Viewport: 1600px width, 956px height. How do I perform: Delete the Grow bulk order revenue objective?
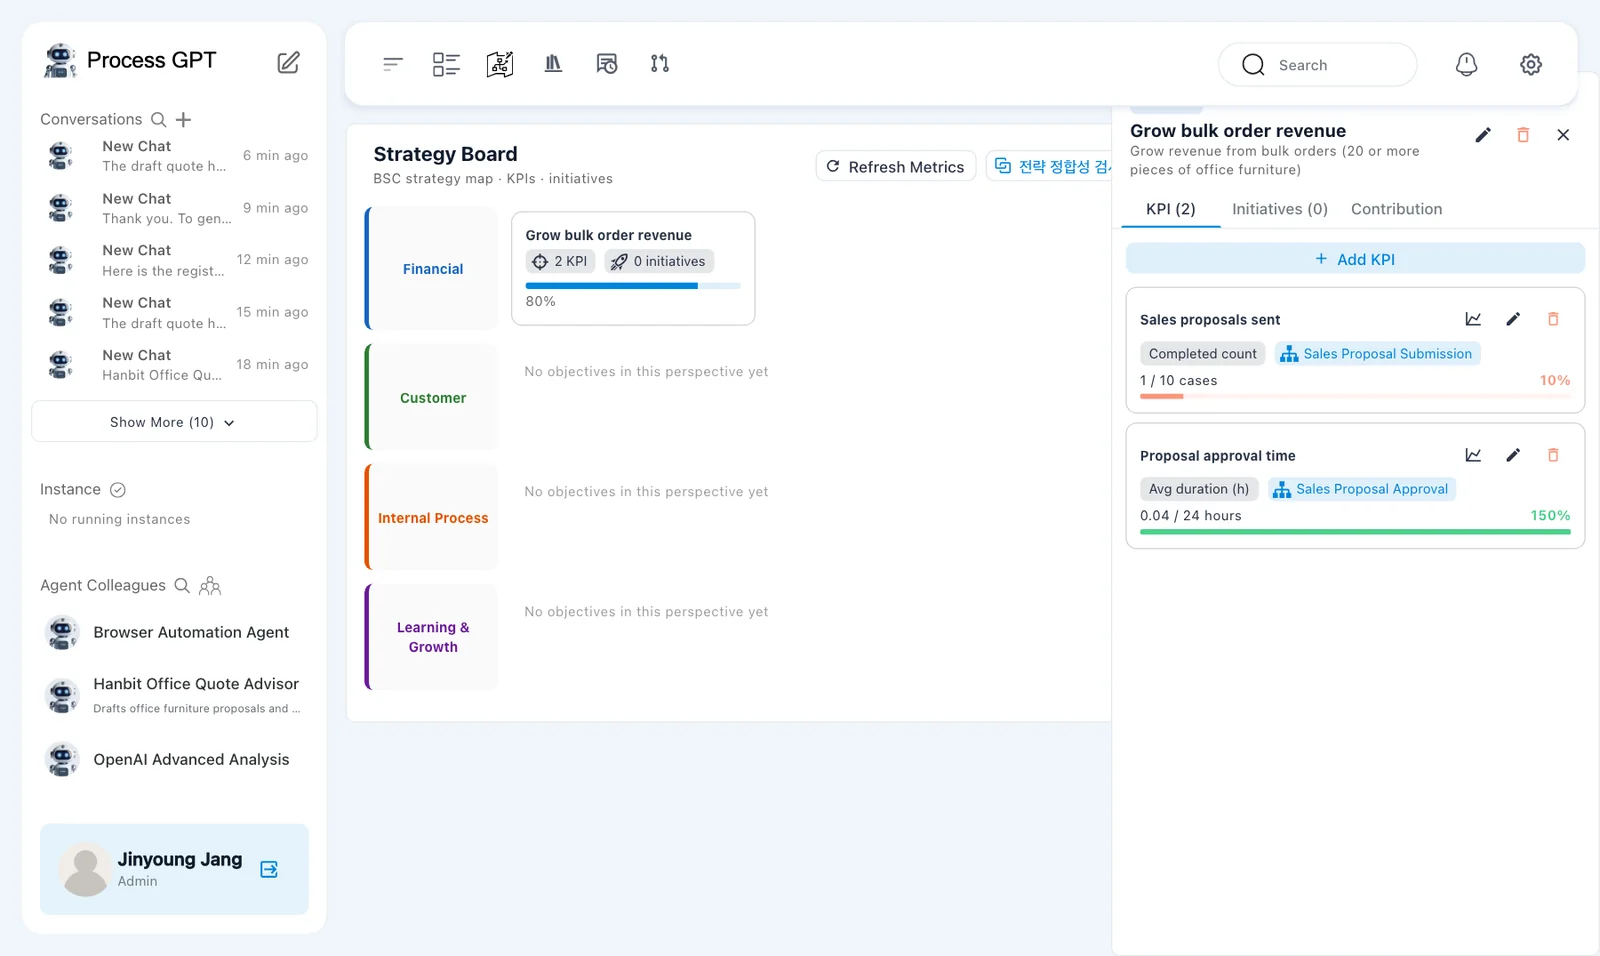click(x=1523, y=135)
